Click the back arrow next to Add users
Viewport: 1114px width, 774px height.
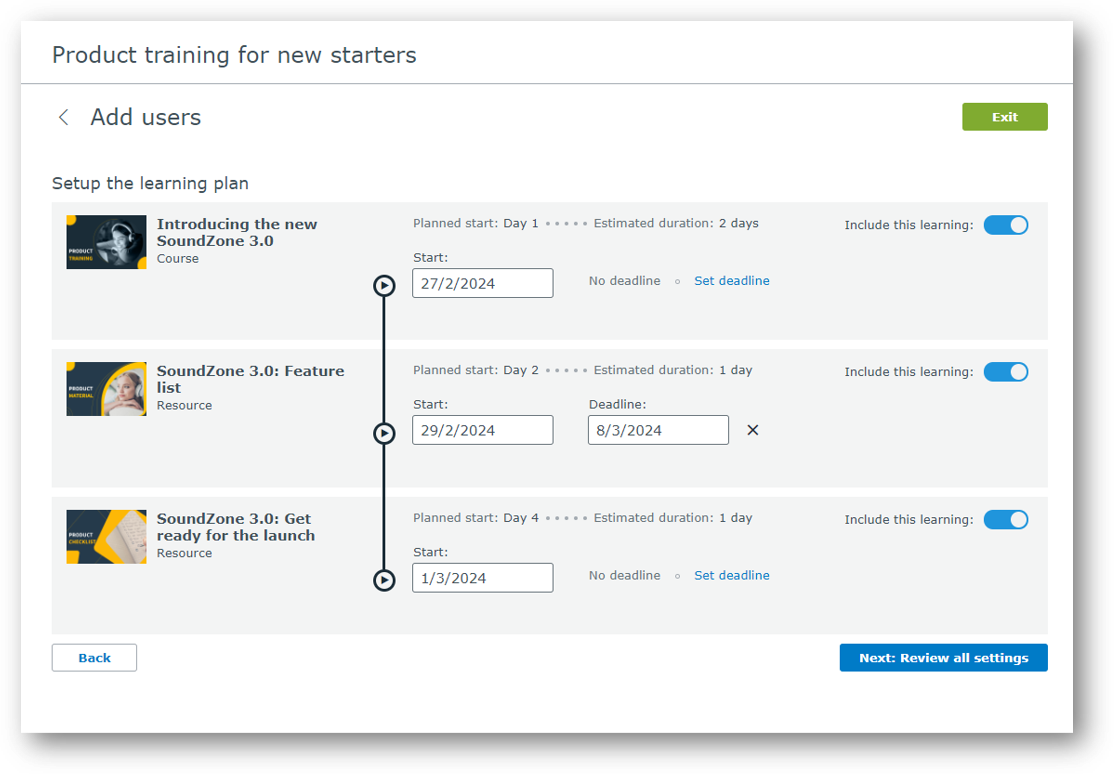pyautogui.click(x=63, y=116)
